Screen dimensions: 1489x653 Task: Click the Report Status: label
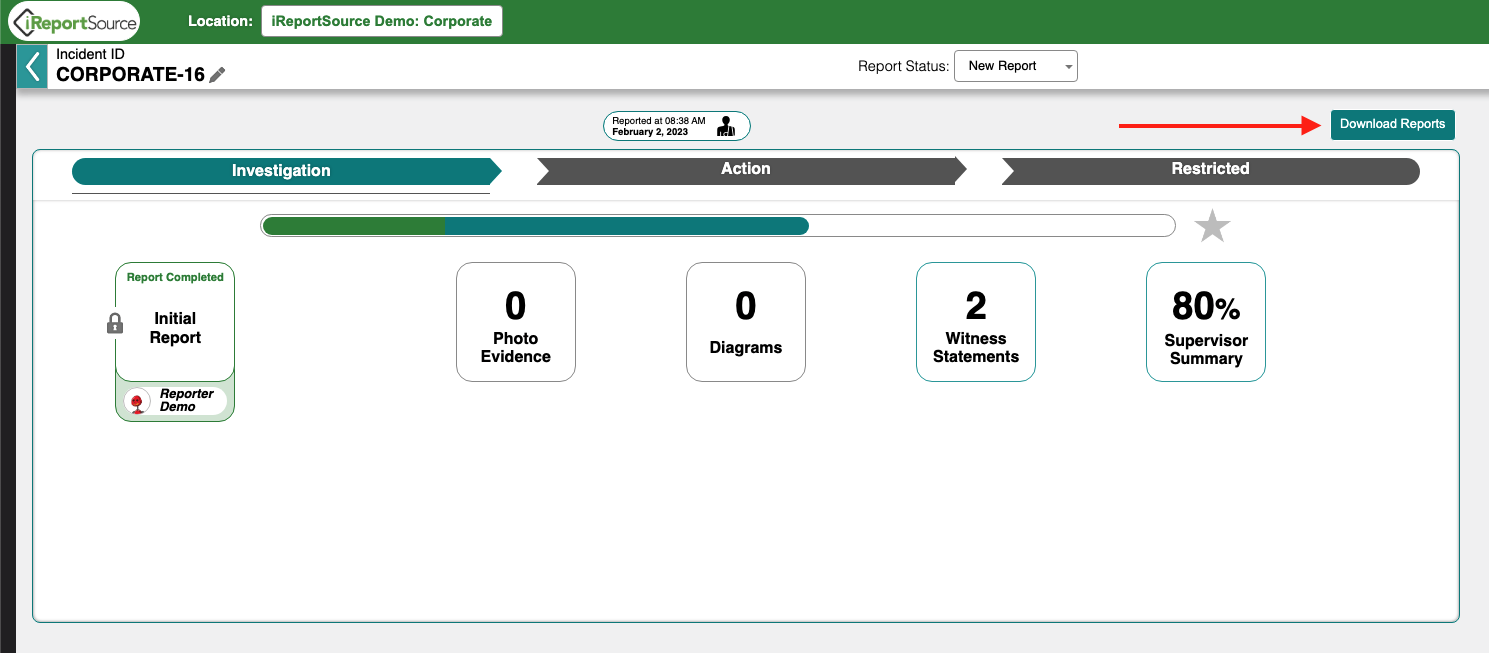903,66
